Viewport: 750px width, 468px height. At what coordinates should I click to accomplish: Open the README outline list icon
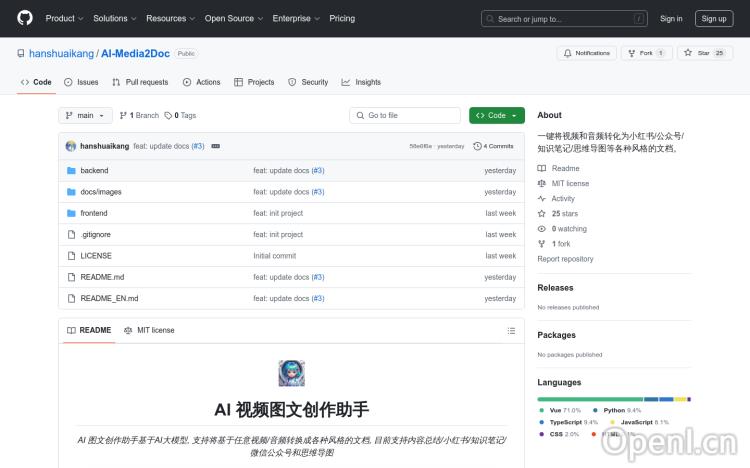511,331
